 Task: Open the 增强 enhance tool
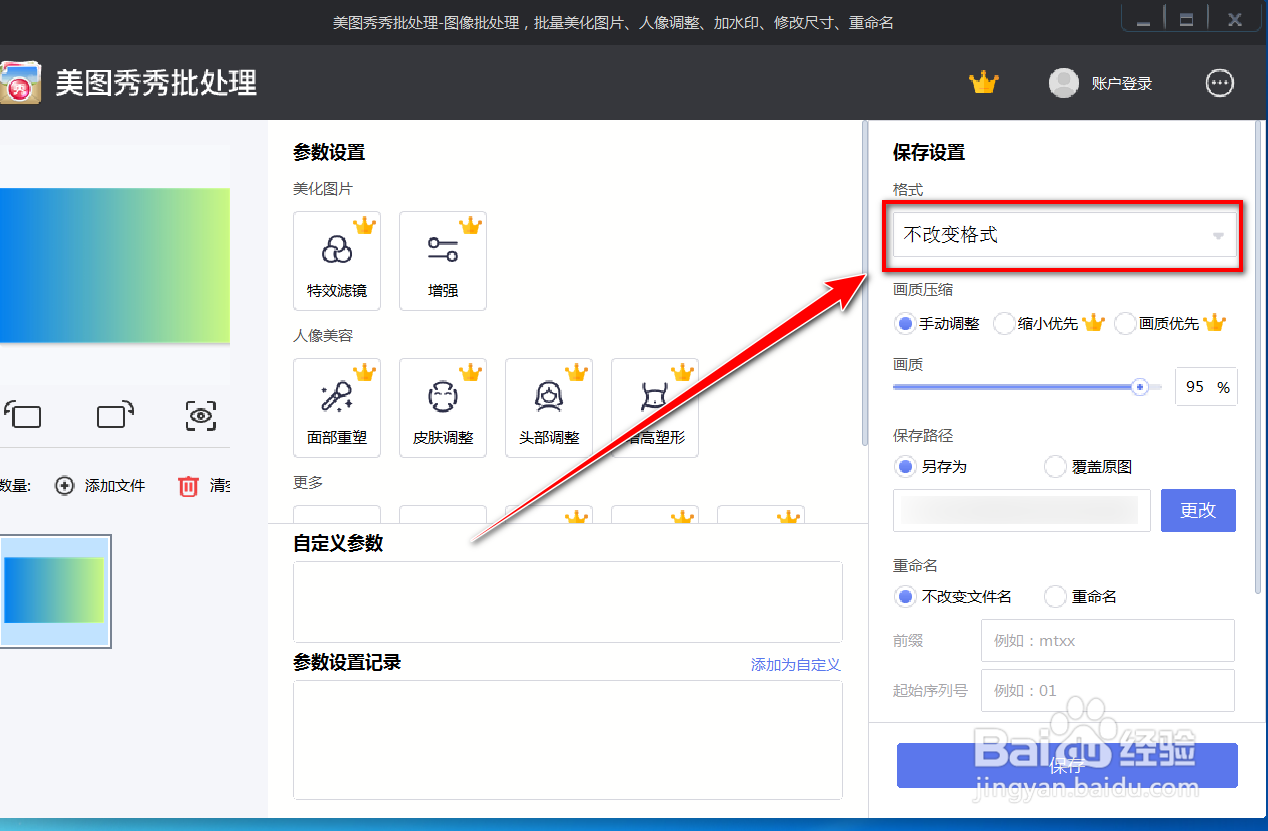coord(443,261)
